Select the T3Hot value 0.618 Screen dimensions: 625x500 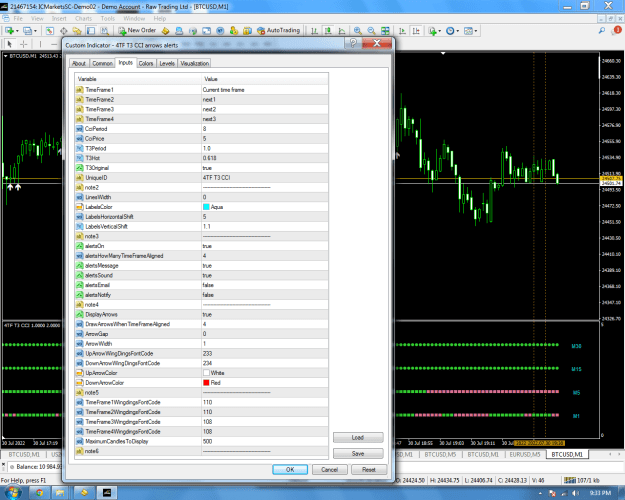[x=265, y=158]
